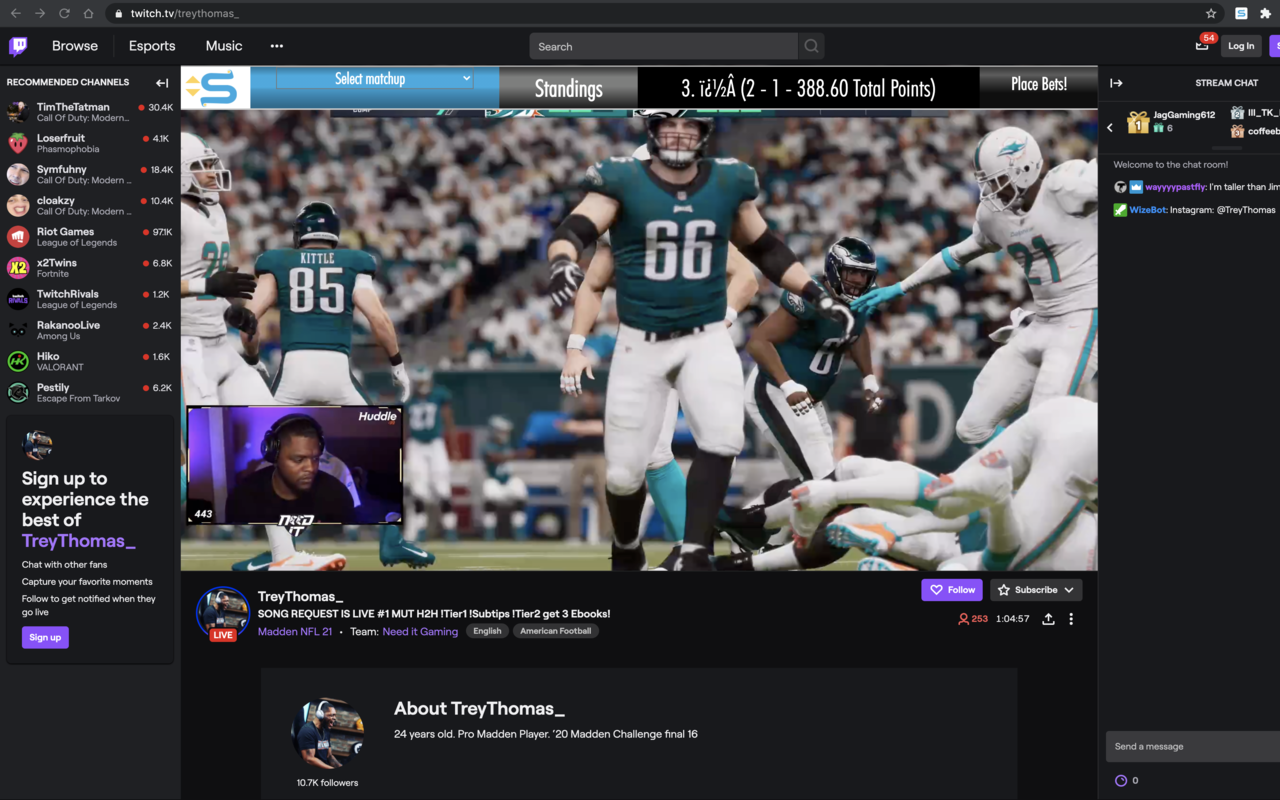Viewport: 1280px width, 800px height.
Task: Click the overlay extension S logo
Action: coord(215,88)
